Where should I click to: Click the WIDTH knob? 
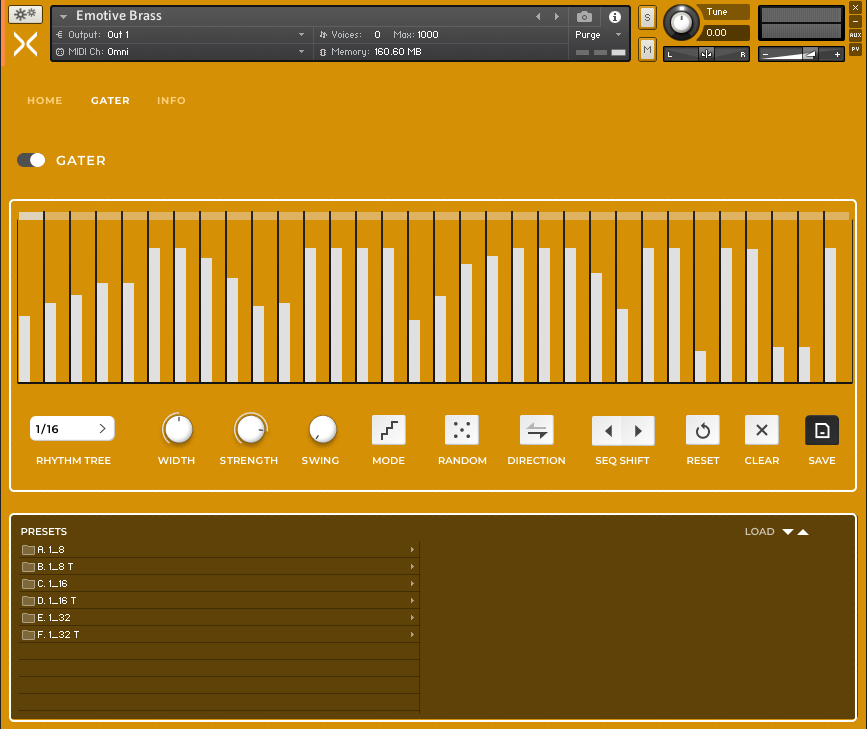(177, 430)
